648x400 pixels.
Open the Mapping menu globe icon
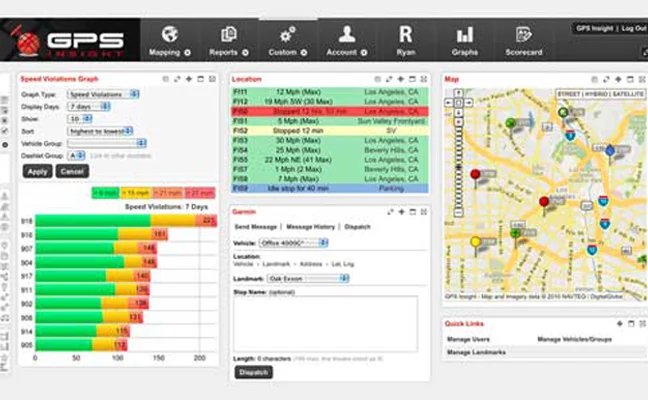pos(170,34)
